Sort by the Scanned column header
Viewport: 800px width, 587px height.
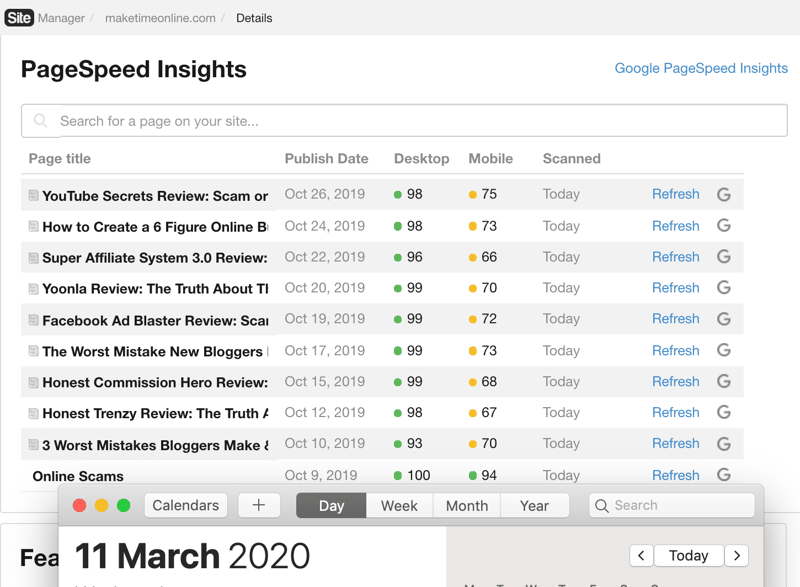tap(571, 159)
